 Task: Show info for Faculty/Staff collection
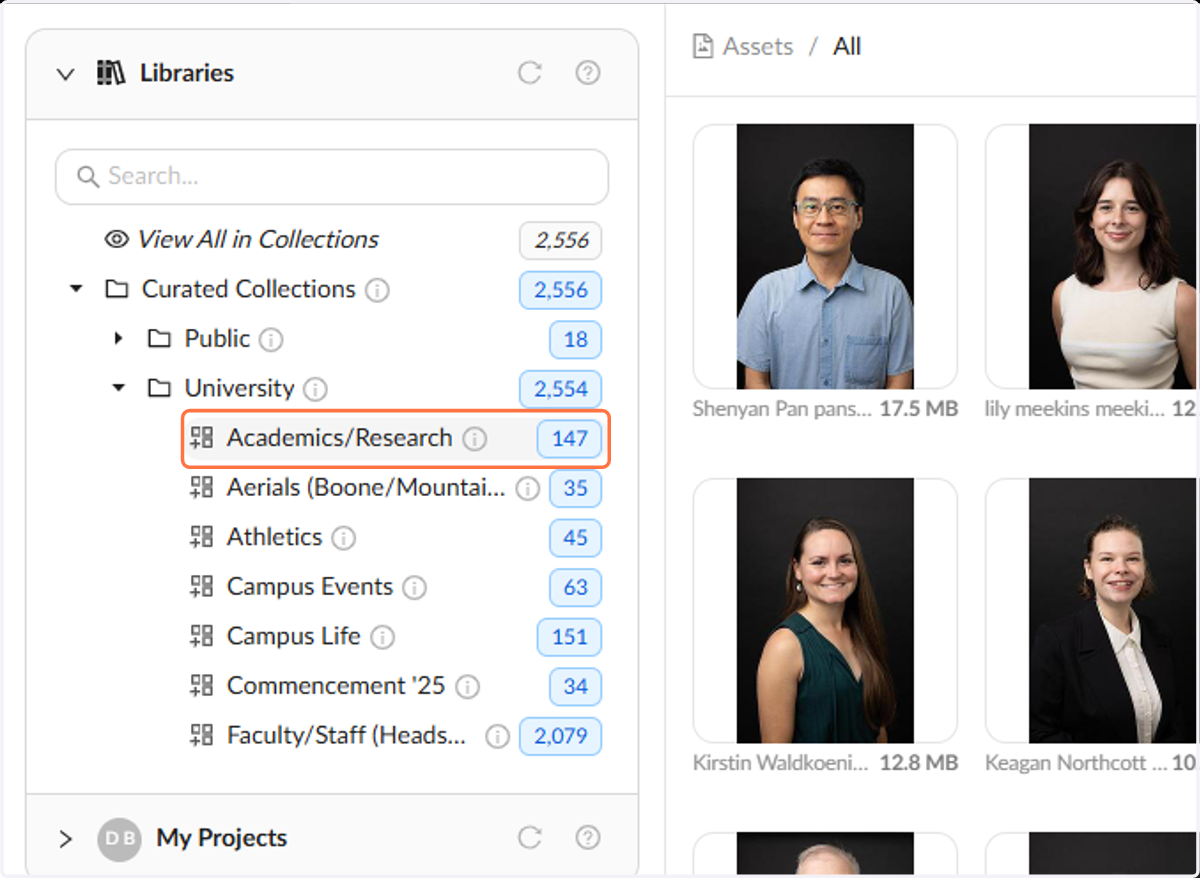coord(497,737)
